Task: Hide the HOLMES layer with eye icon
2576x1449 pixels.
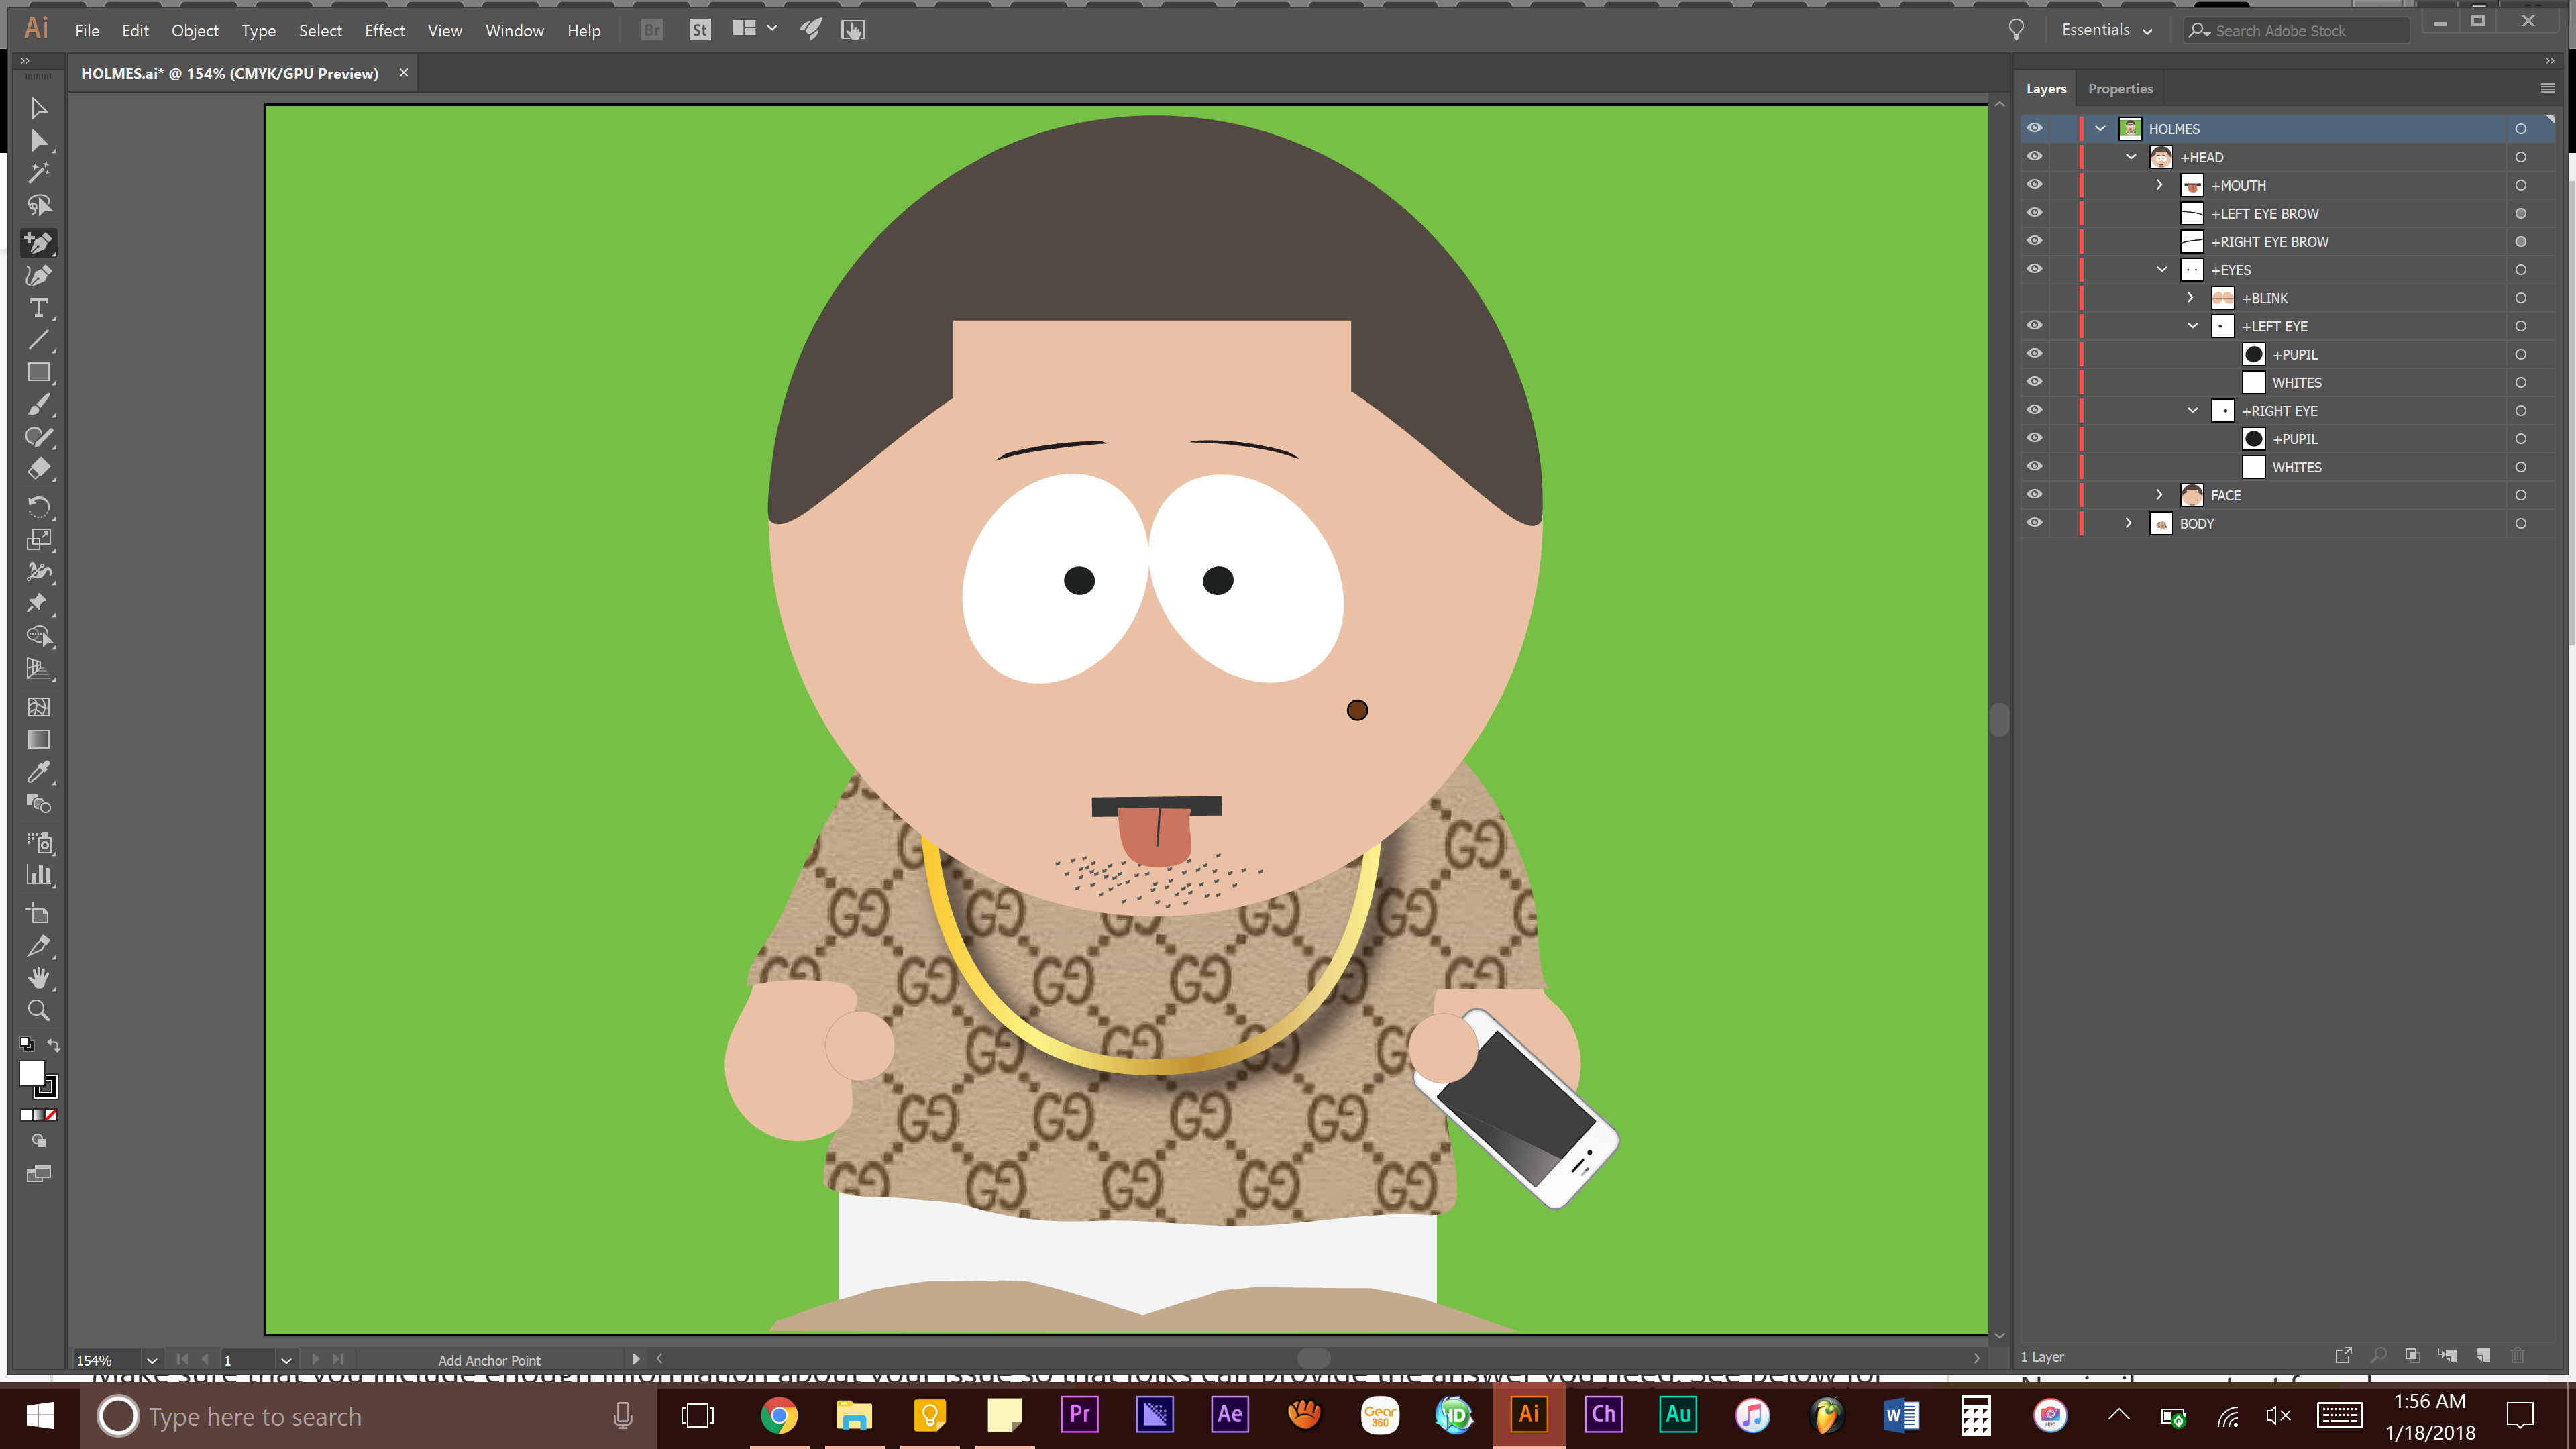Action: 2034,128
